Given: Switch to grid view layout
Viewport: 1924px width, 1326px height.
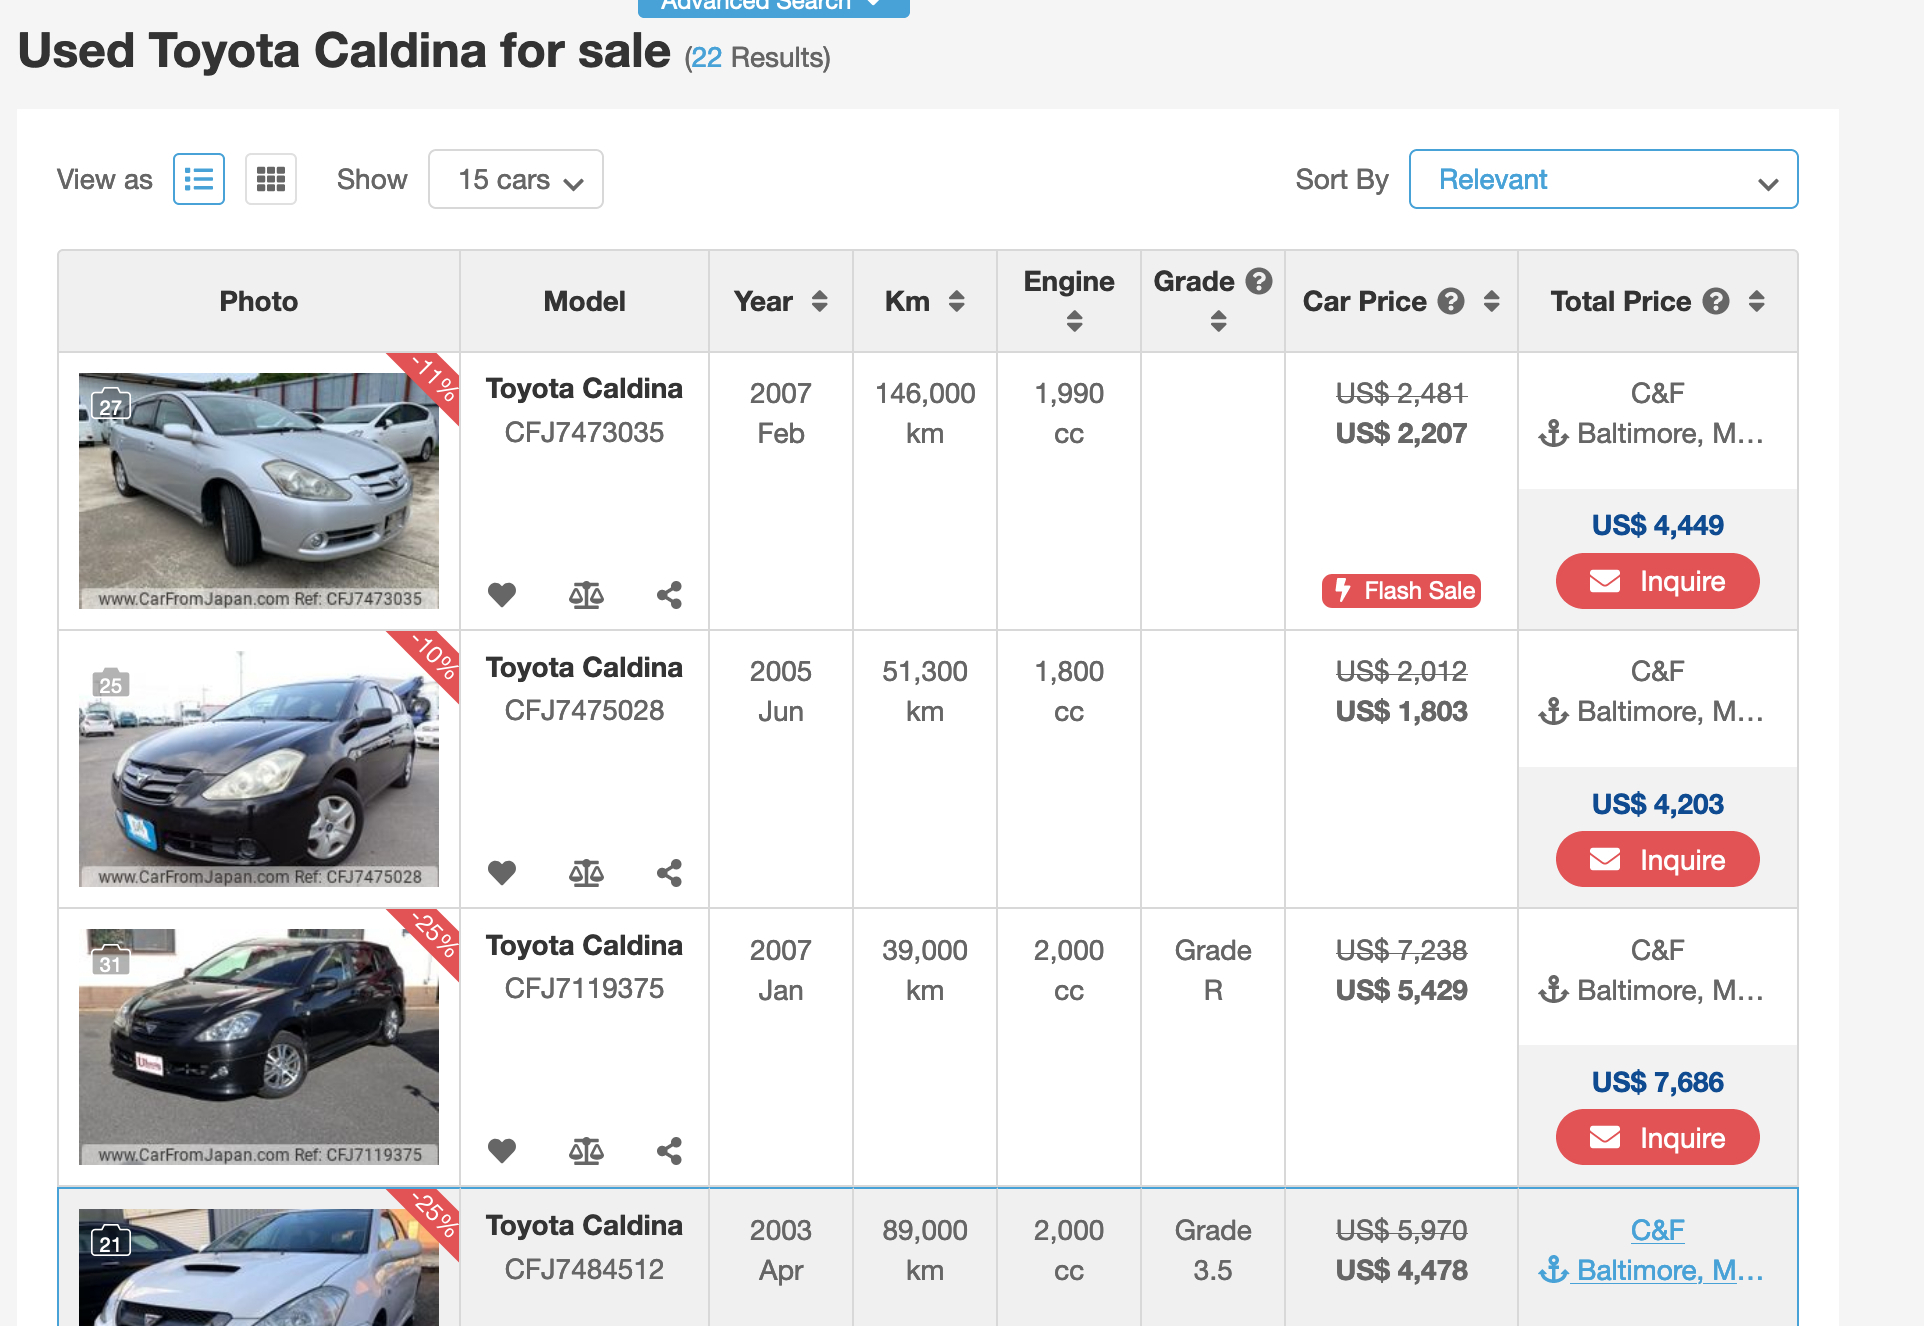Looking at the screenshot, I should pos(270,179).
